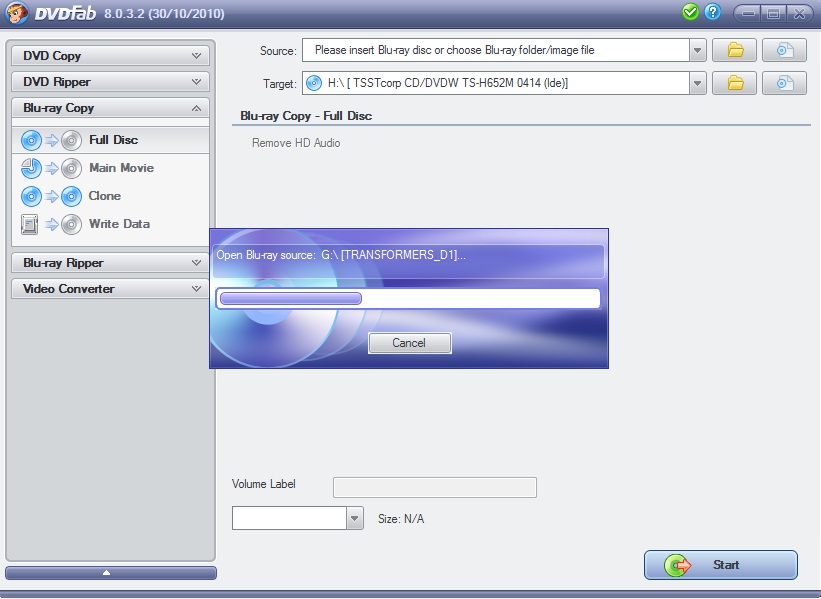Browse Target folder with yellow folder icon
Image resolution: width=821 pixels, height=599 pixels.
click(735, 83)
